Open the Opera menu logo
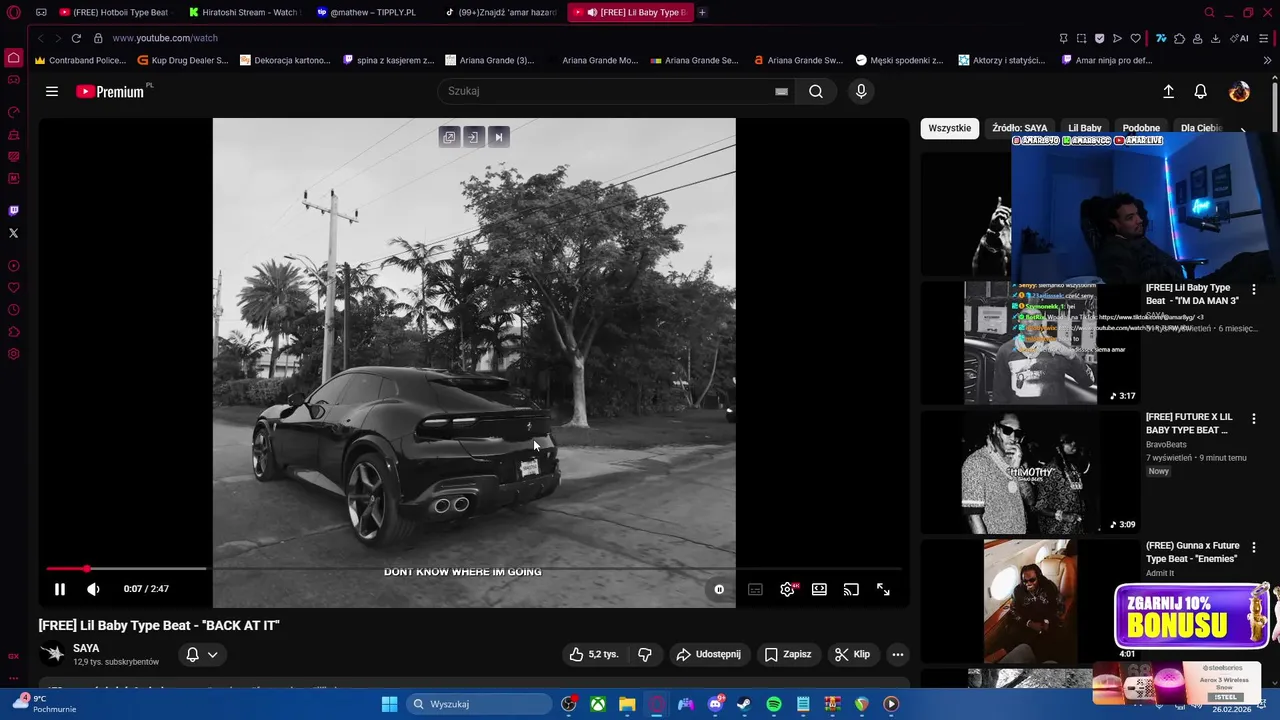This screenshot has height=720, width=1280. [13, 12]
